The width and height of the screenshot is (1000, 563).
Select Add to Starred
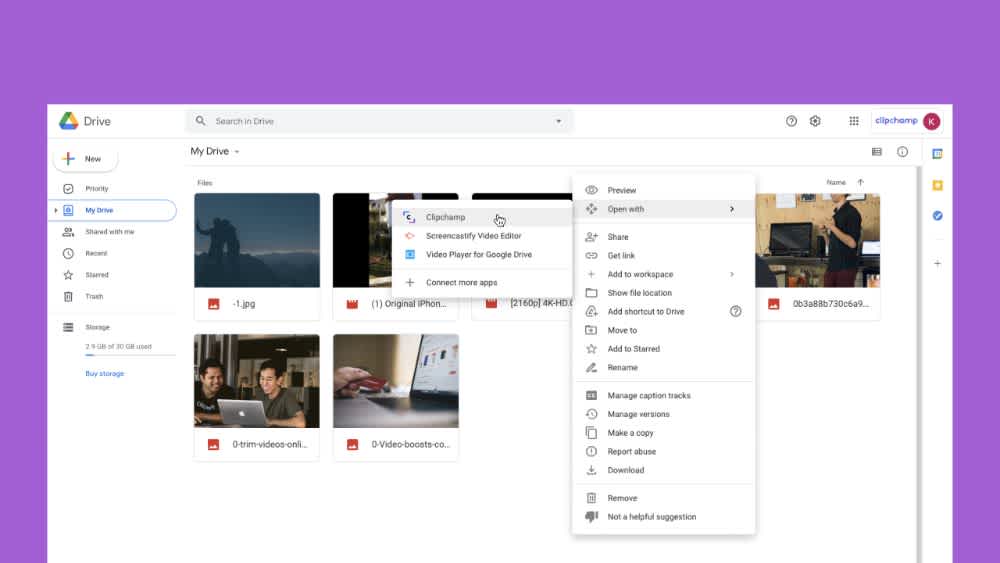(663, 349)
